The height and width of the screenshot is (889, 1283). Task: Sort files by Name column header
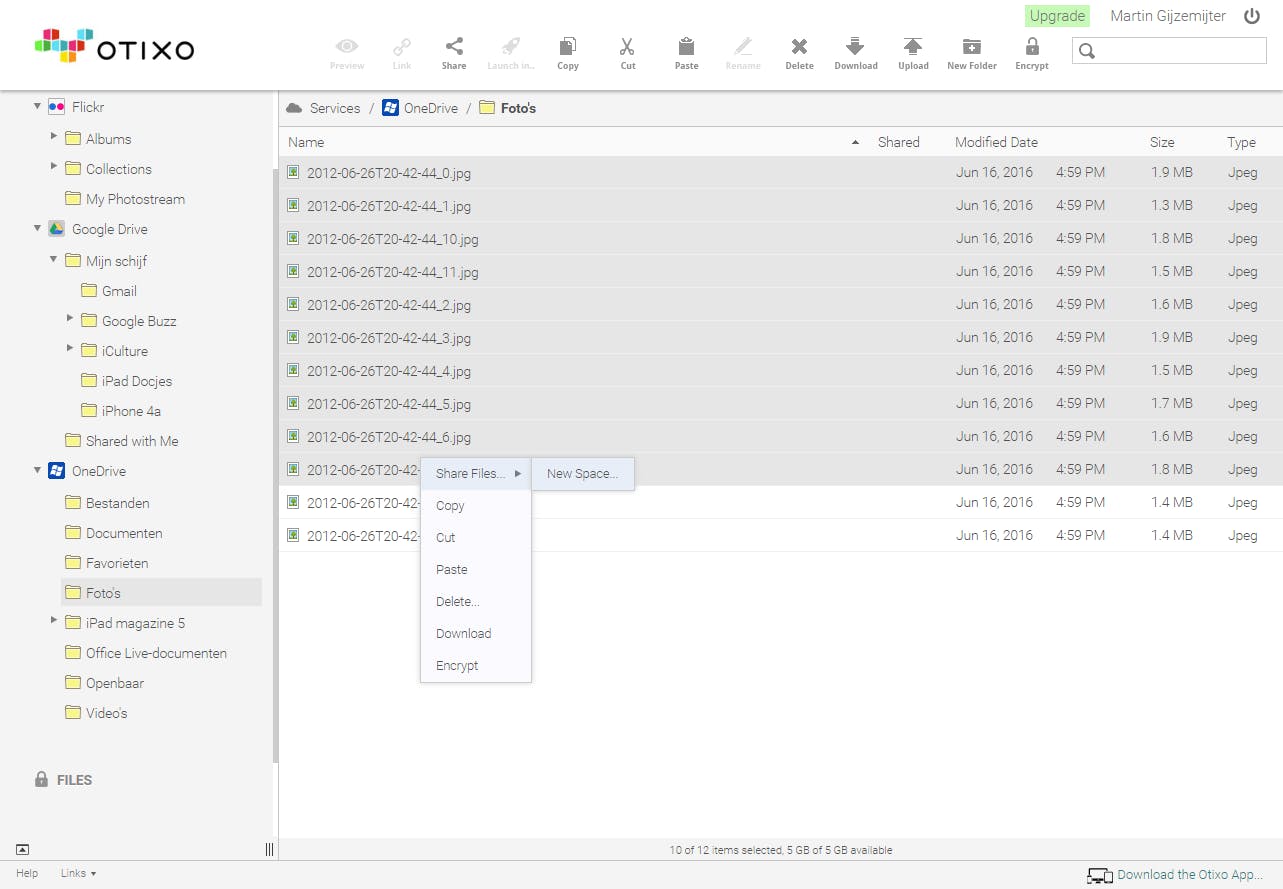[306, 142]
